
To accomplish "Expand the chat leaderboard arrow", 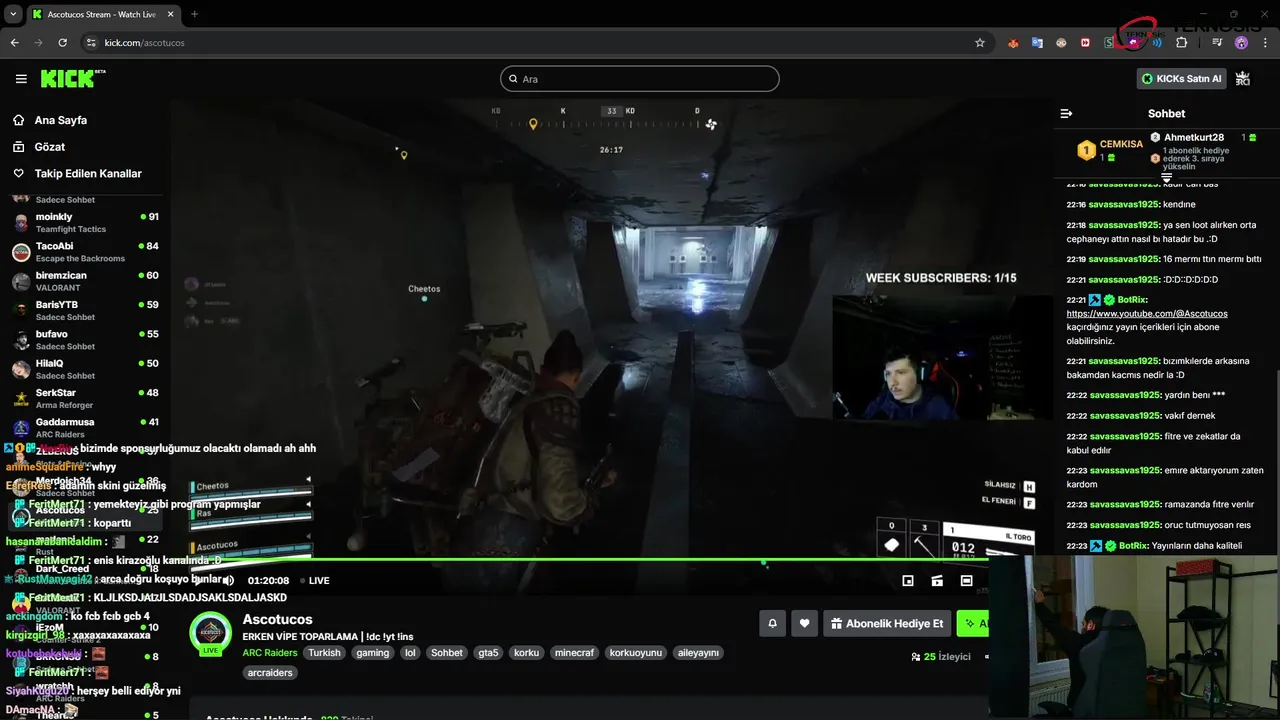I will pyautogui.click(x=1166, y=178).
